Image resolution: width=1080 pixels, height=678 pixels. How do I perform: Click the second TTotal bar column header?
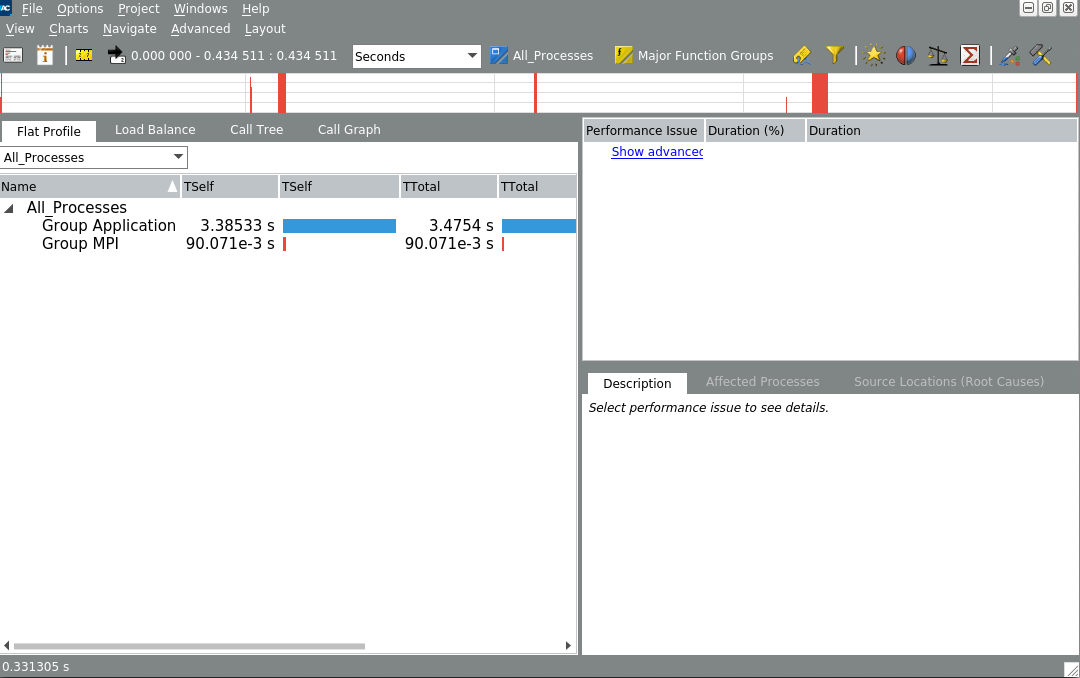coord(537,187)
